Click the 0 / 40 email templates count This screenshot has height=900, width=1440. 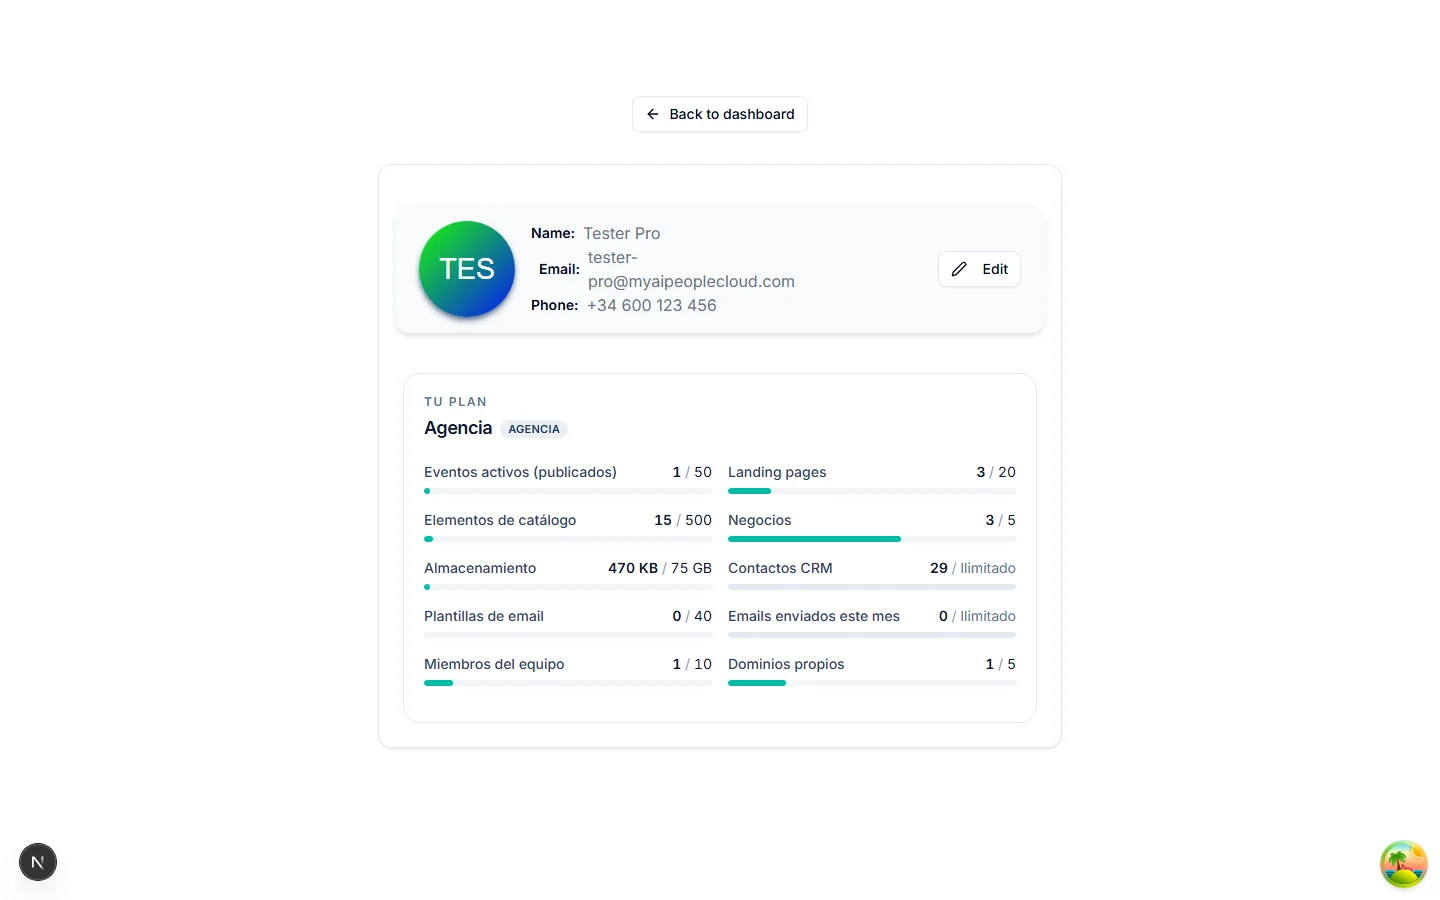(x=692, y=616)
